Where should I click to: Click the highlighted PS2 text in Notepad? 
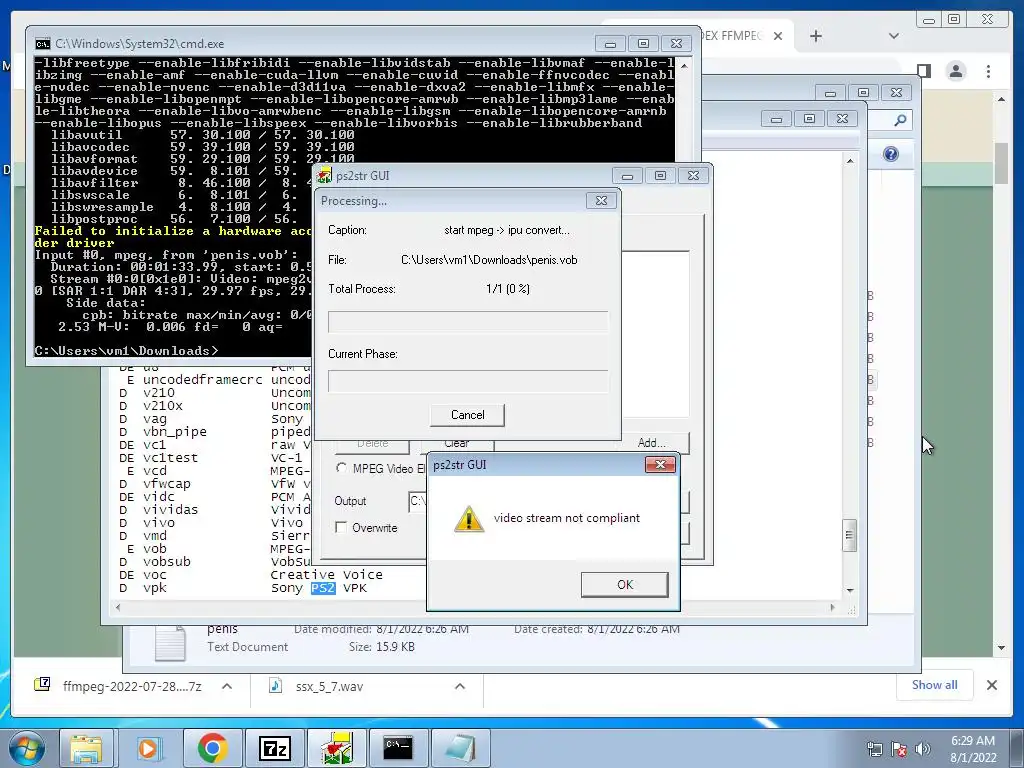coord(323,588)
